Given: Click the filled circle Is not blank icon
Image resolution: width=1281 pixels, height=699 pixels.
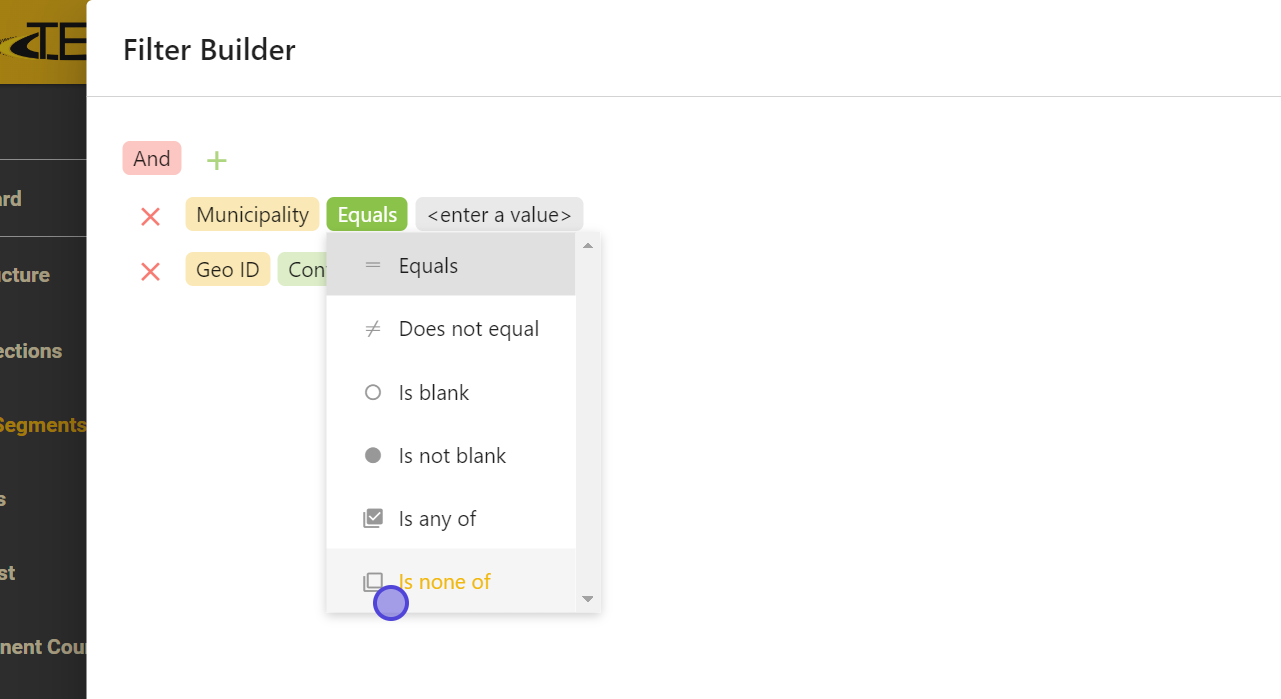Looking at the screenshot, I should 373,456.
